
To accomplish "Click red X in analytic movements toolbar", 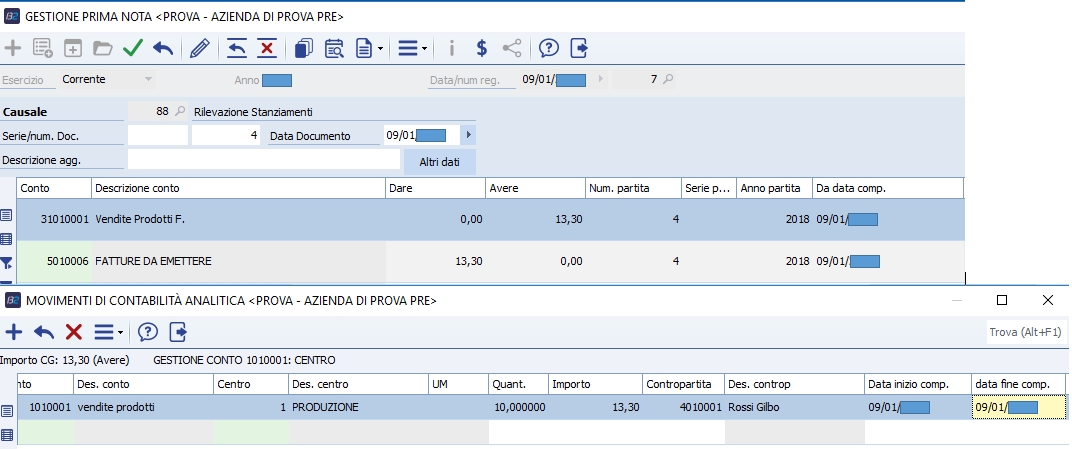I will (x=73, y=332).
